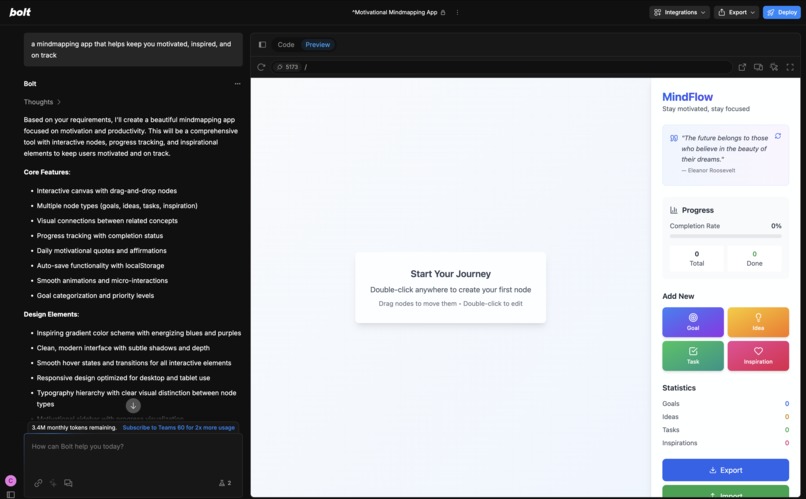Click the 'Statistics' heading
The image size is (806, 499).
679,388
